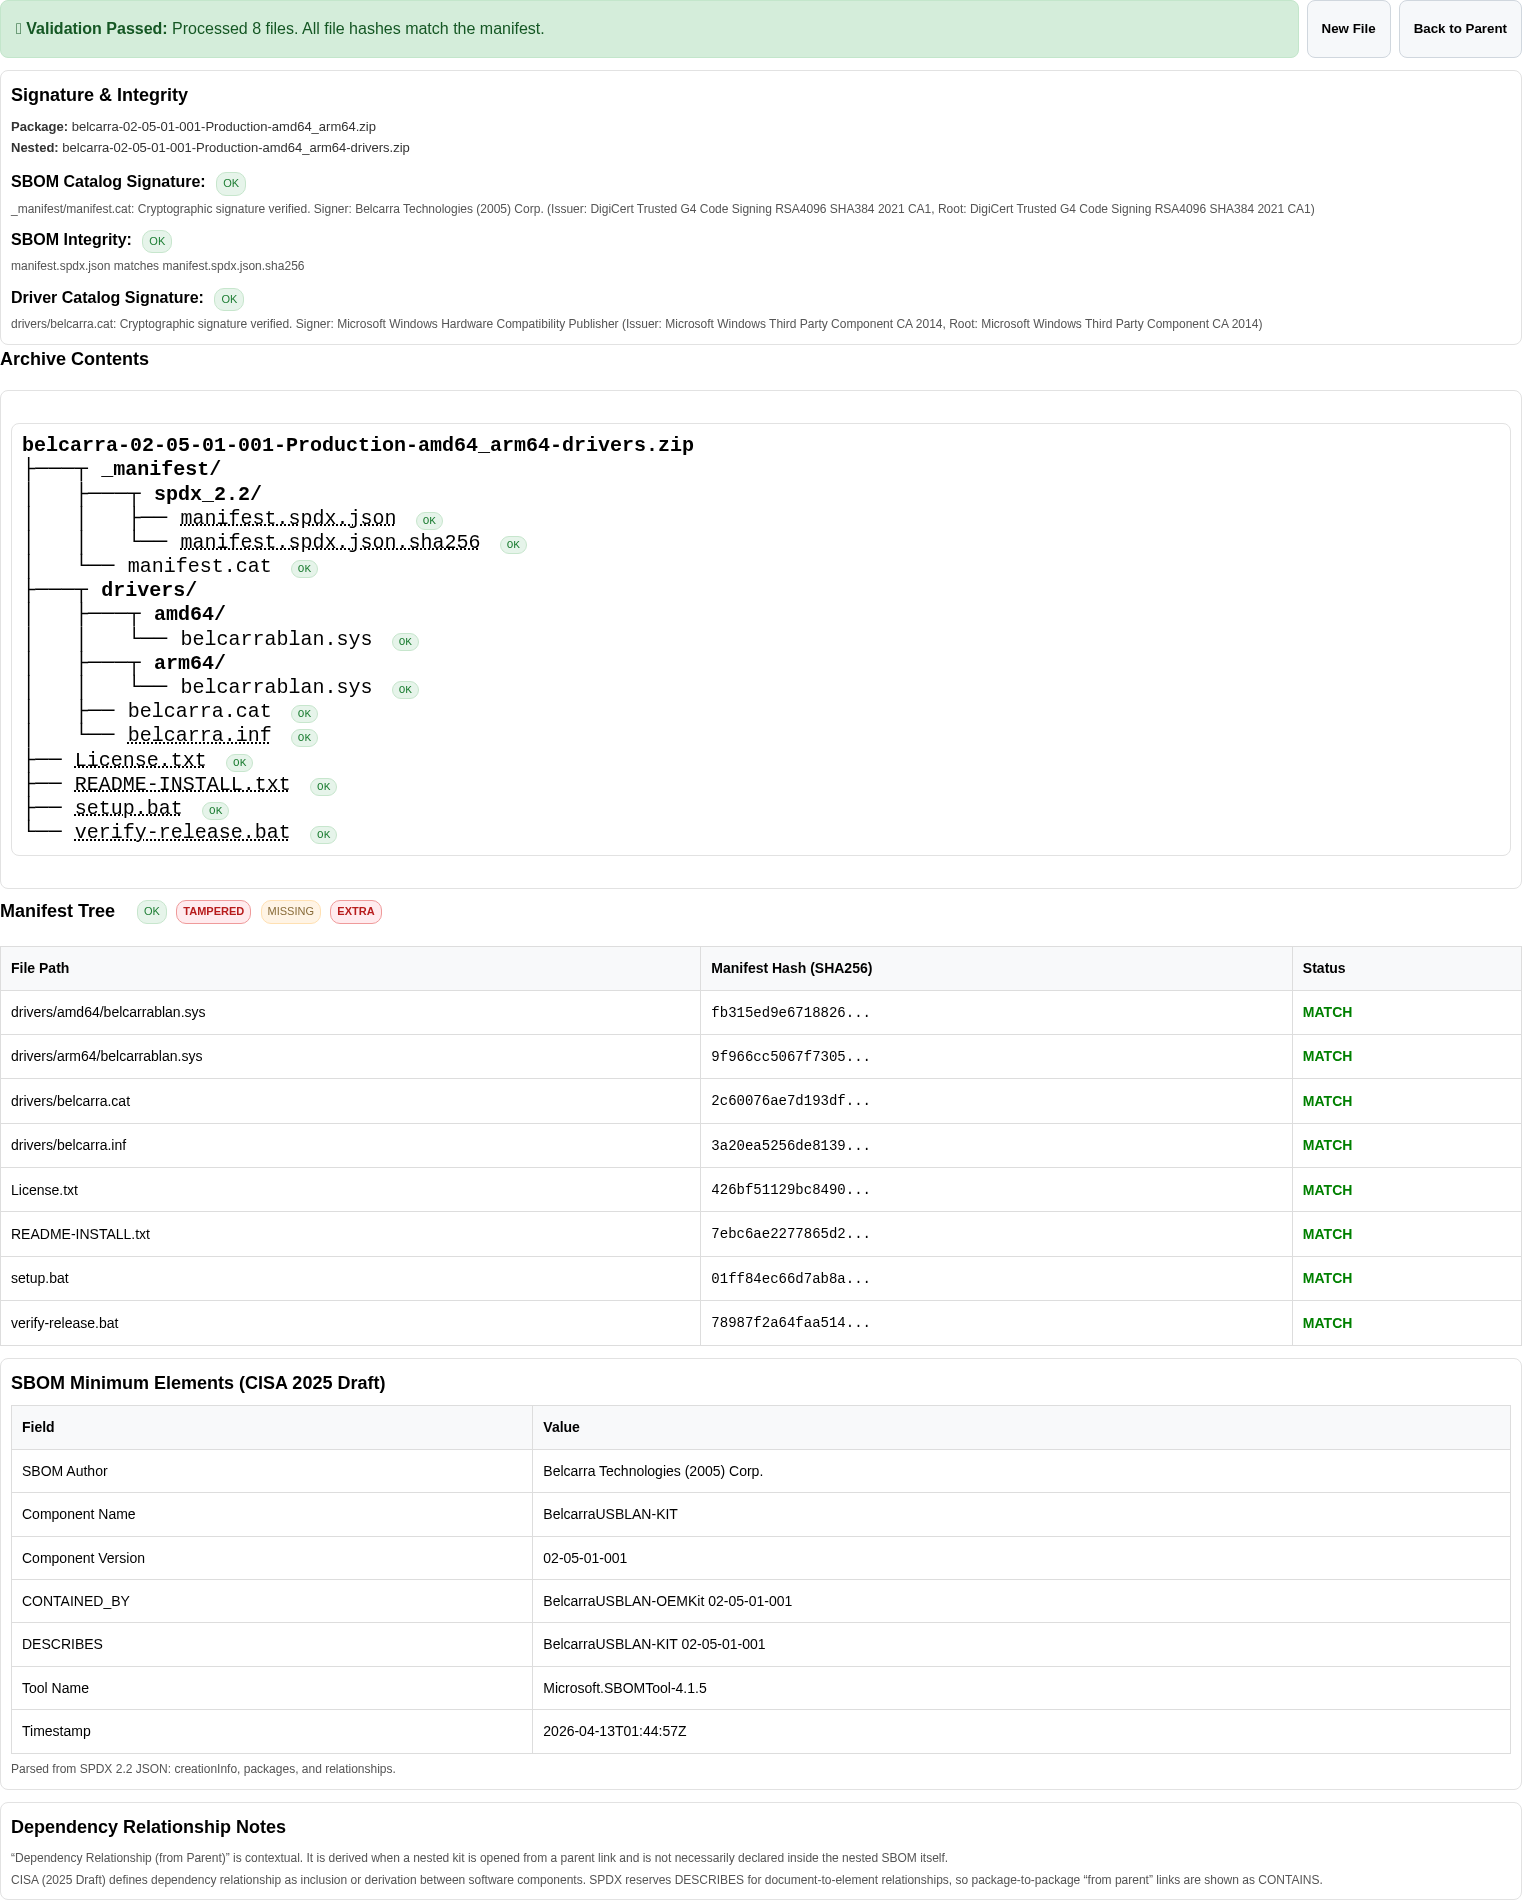Screen dimensions: 1522x1901
Task: Click the Validation Passed banner
Action: click(649, 29)
